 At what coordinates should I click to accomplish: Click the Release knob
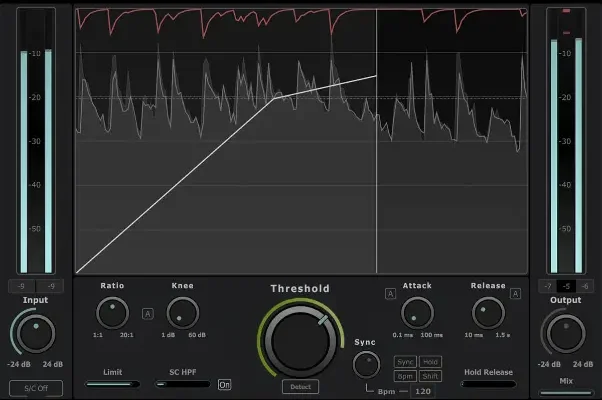point(487,313)
